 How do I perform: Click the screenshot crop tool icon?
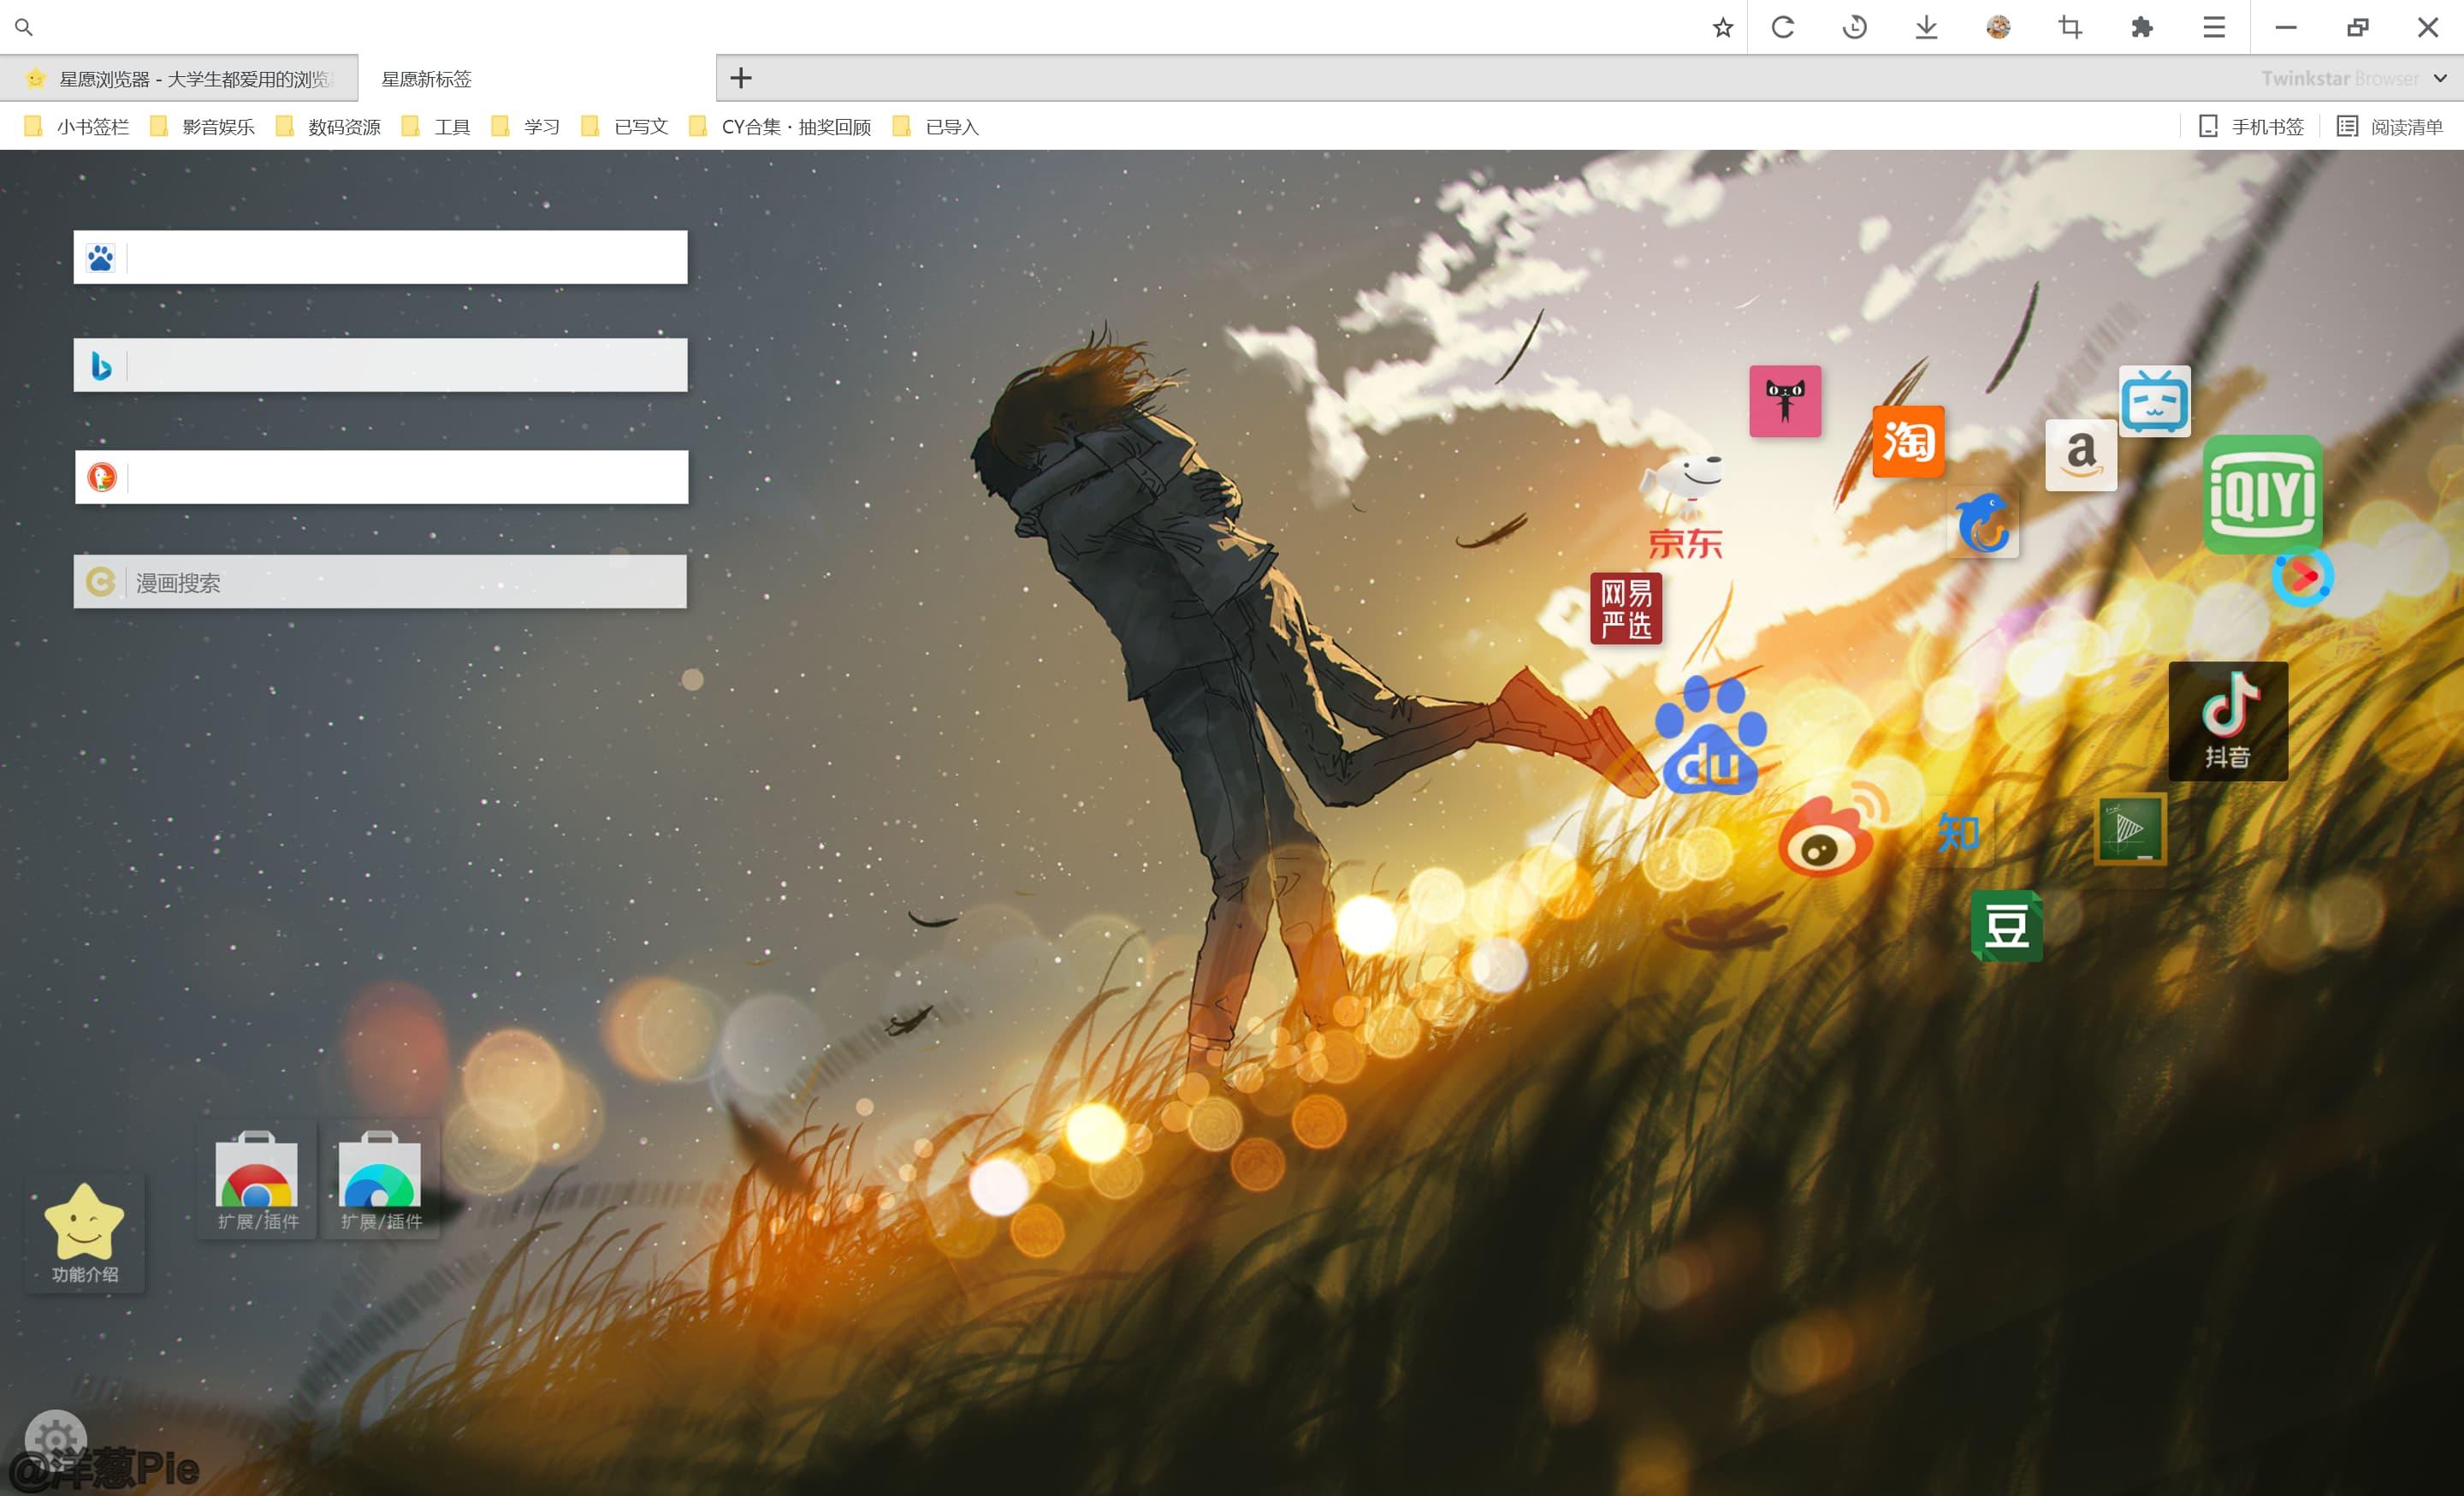(x=2070, y=28)
